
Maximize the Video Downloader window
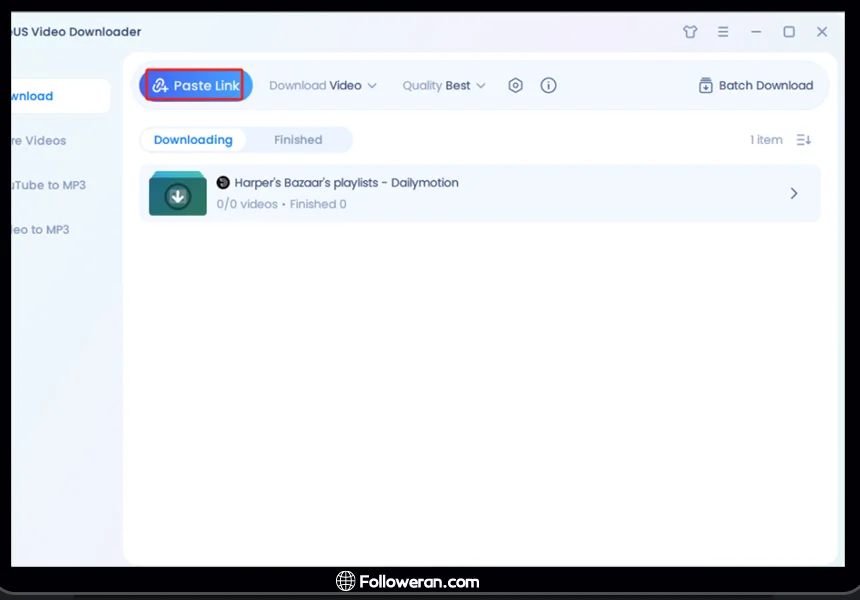789,32
